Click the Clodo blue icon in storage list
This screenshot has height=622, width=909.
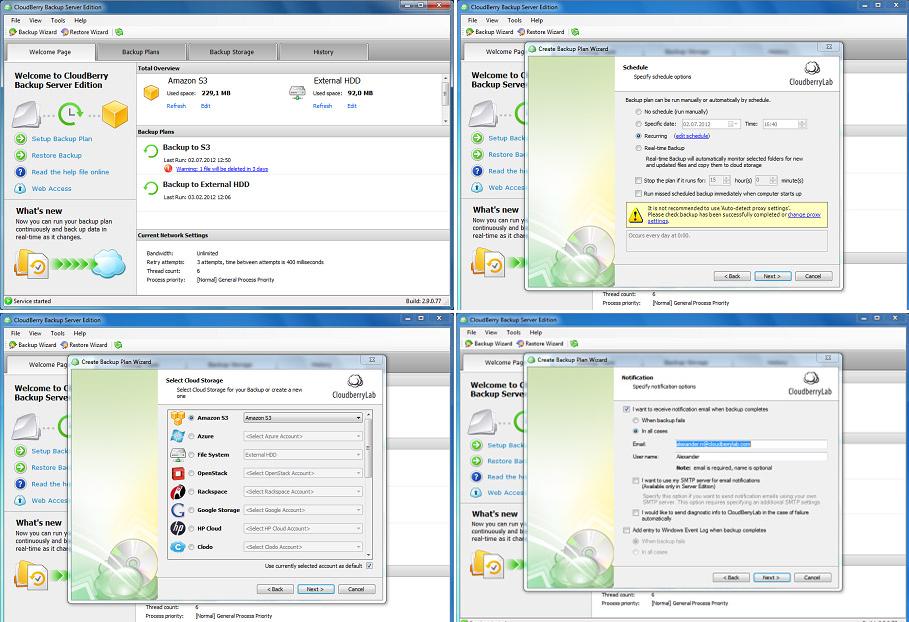(177, 547)
